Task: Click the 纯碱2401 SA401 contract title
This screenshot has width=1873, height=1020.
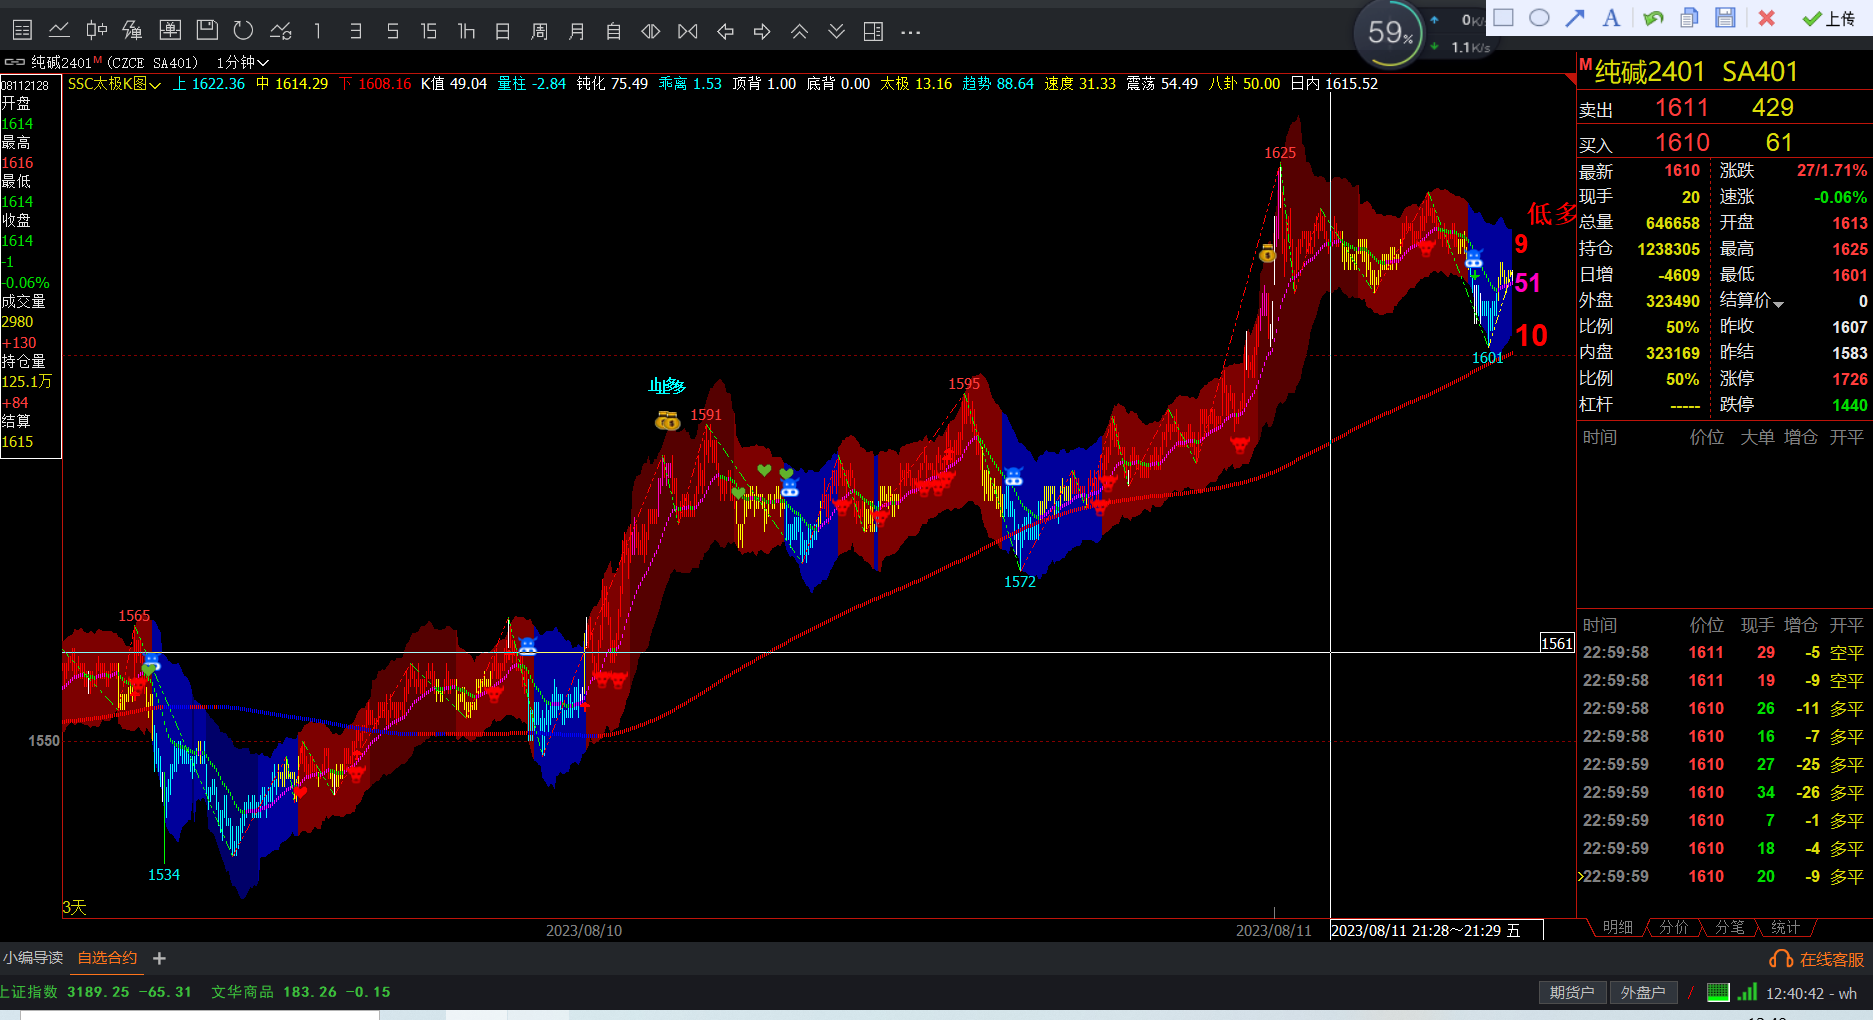Action: pyautogui.click(x=1696, y=72)
